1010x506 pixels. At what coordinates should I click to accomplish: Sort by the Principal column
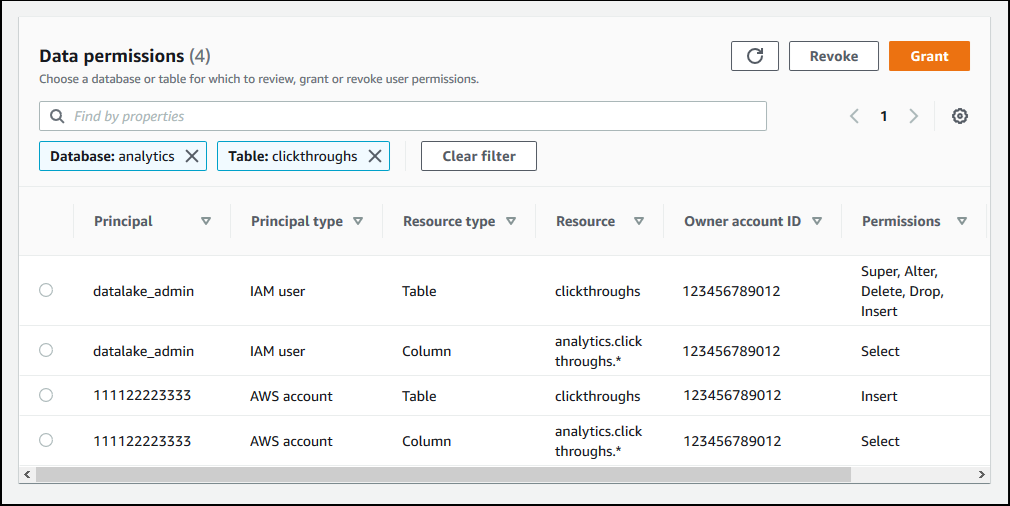206,221
